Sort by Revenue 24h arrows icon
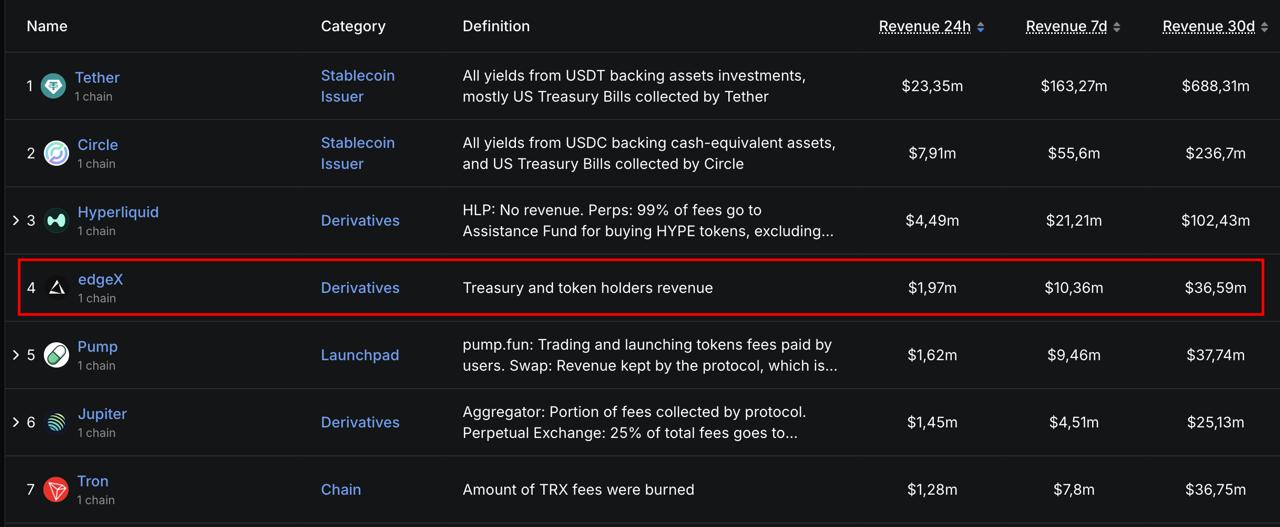Viewport: 1280px width, 527px height. pos(980,27)
